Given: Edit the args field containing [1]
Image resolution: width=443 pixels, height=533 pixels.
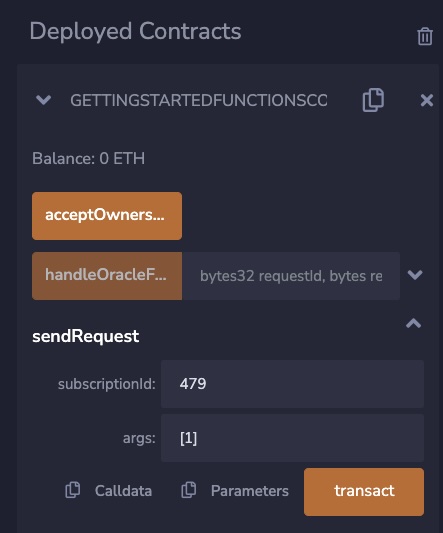Looking at the screenshot, I should [x=292, y=438].
